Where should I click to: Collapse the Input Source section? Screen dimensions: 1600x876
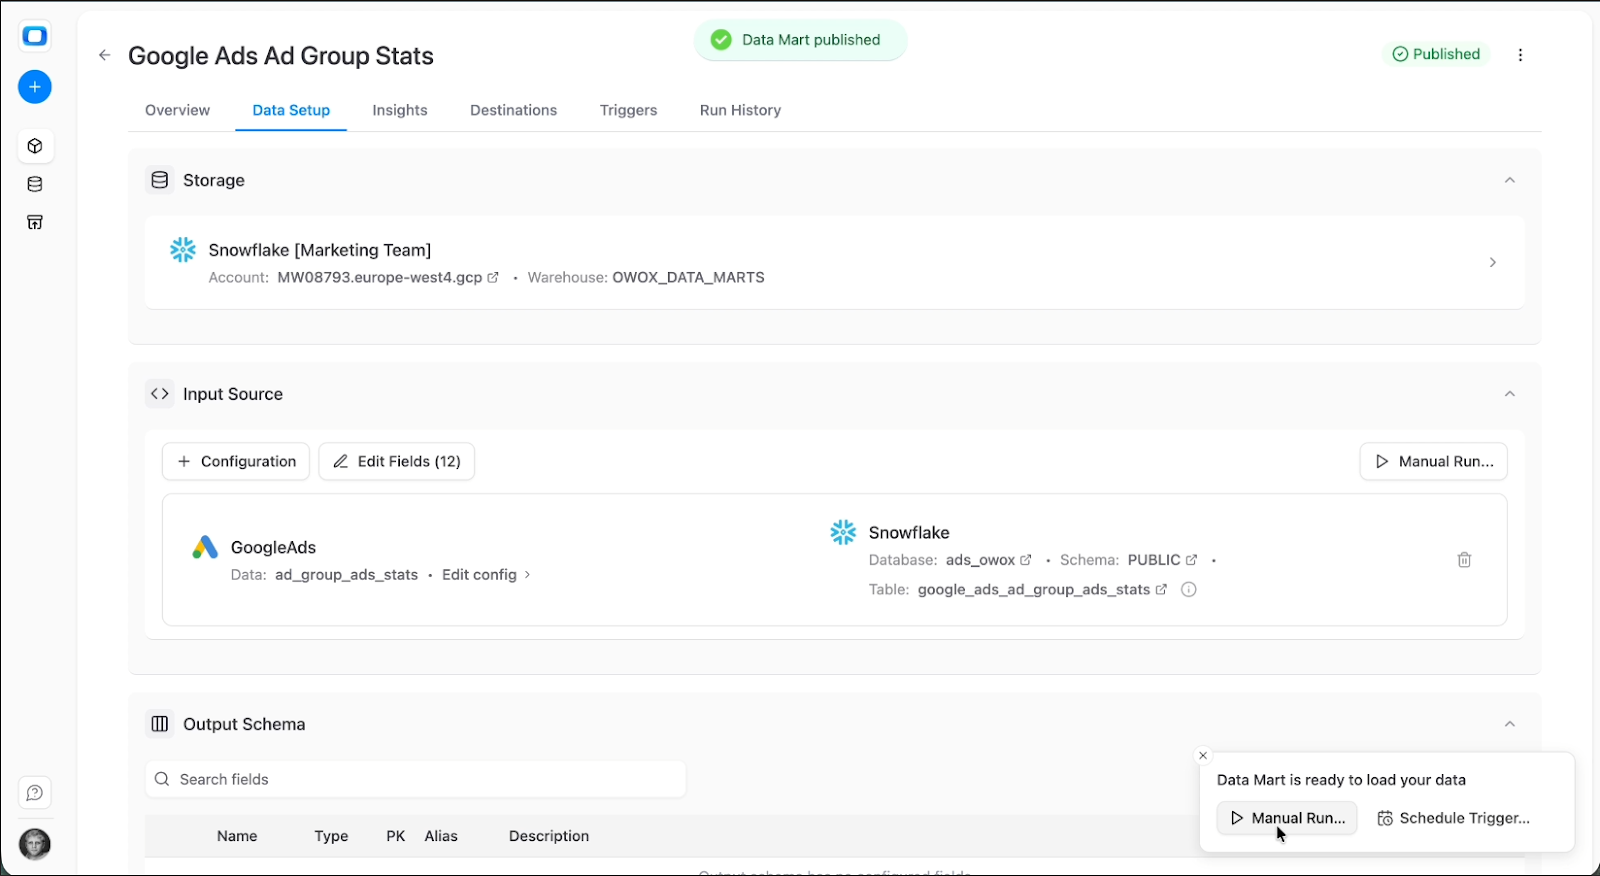point(1510,394)
